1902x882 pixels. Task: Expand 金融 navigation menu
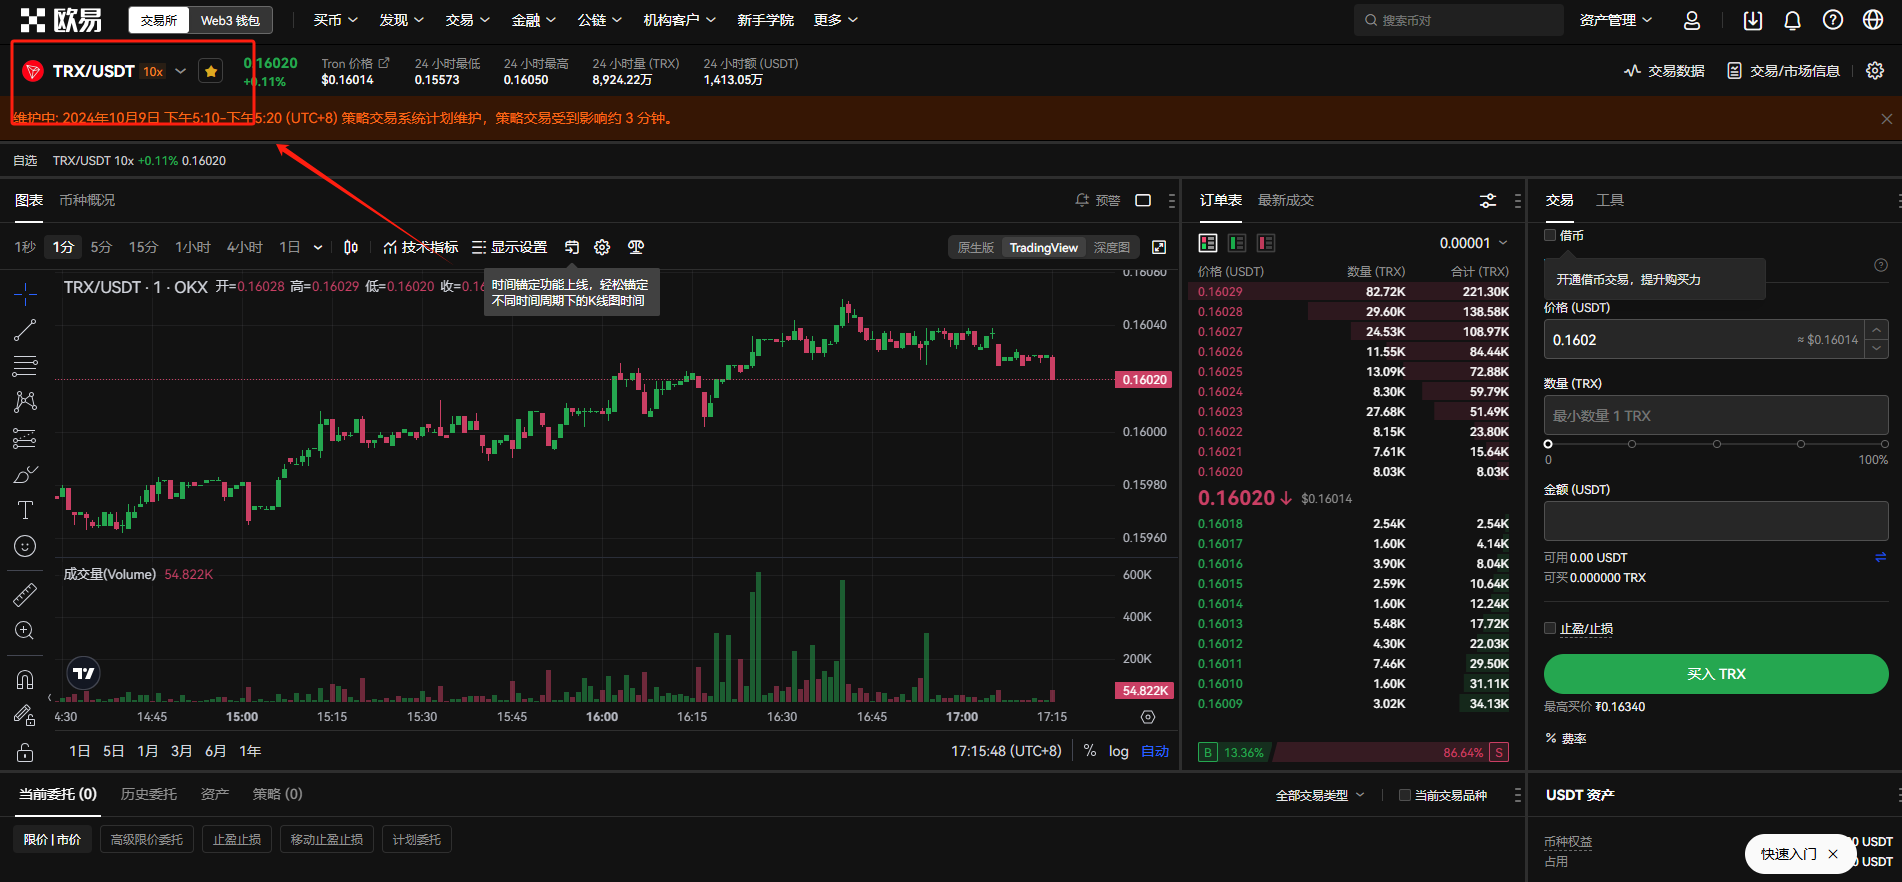coord(534,20)
